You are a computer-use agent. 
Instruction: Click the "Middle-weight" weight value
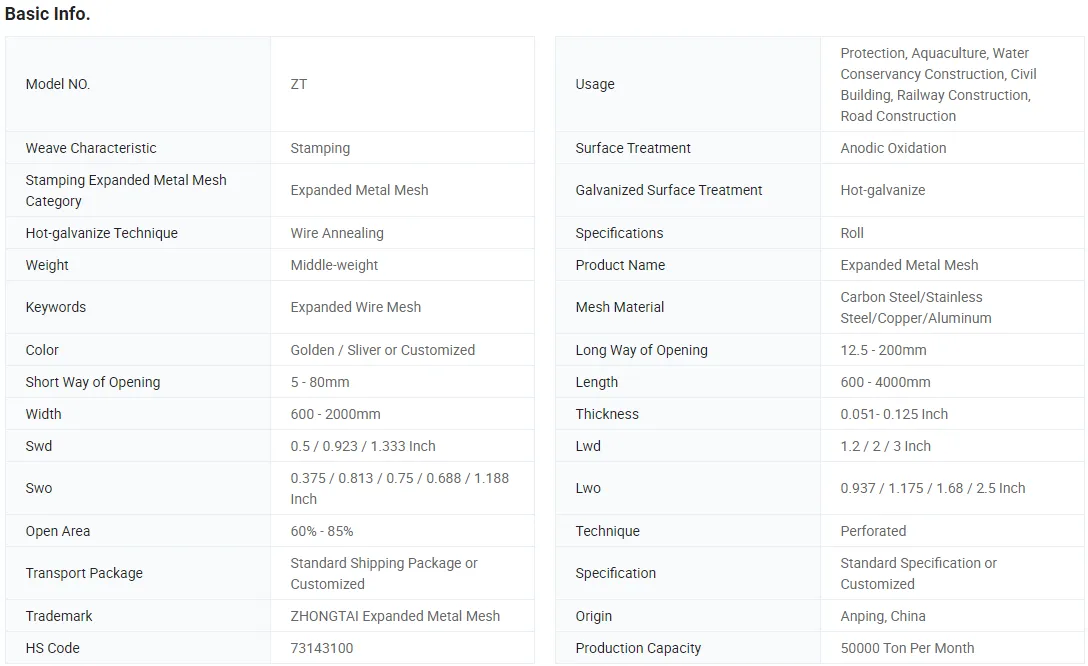tap(334, 265)
